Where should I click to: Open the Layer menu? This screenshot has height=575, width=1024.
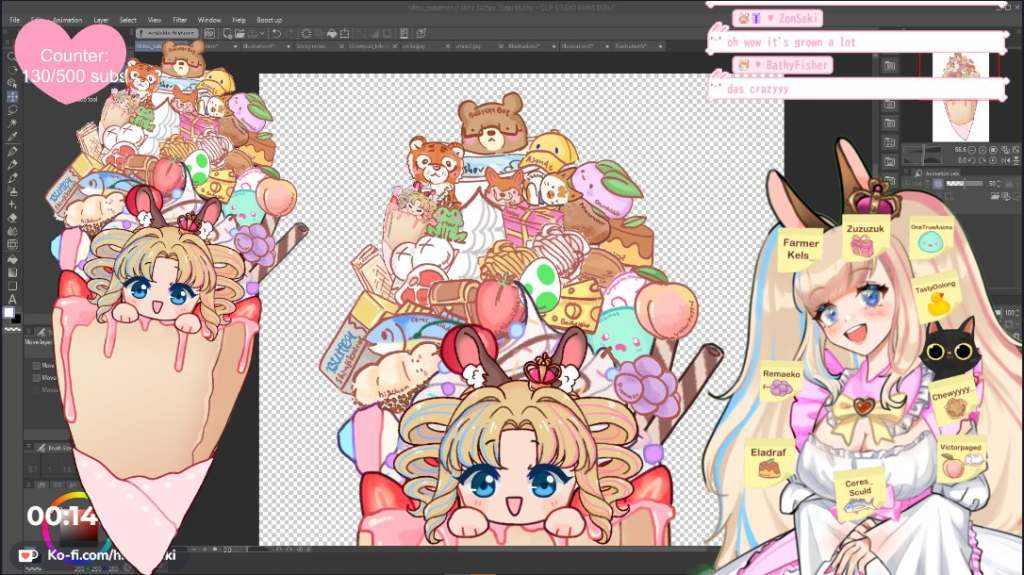101,20
